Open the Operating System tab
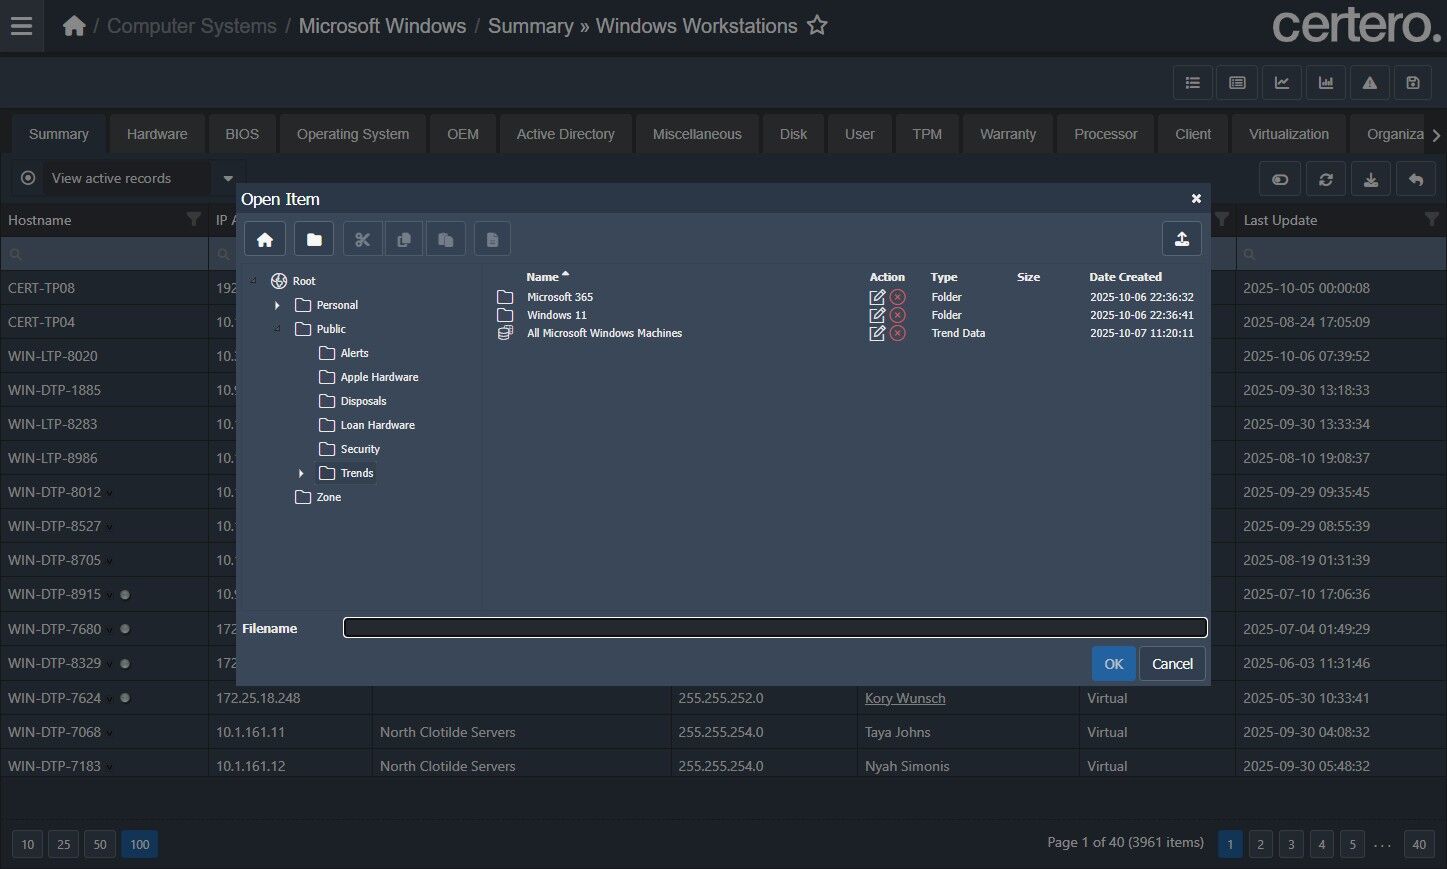Image resolution: width=1447 pixels, height=869 pixels. pos(352,134)
